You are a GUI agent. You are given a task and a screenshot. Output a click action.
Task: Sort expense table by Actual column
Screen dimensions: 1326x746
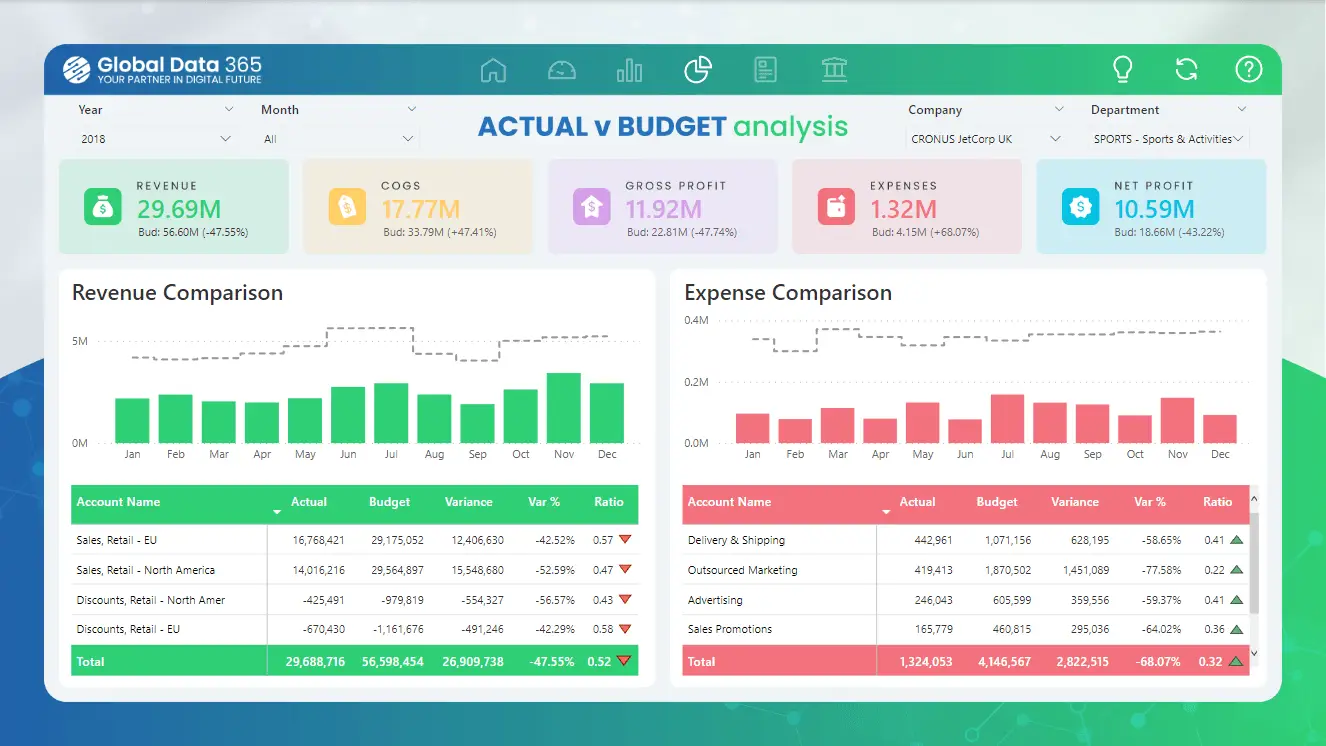pos(918,502)
